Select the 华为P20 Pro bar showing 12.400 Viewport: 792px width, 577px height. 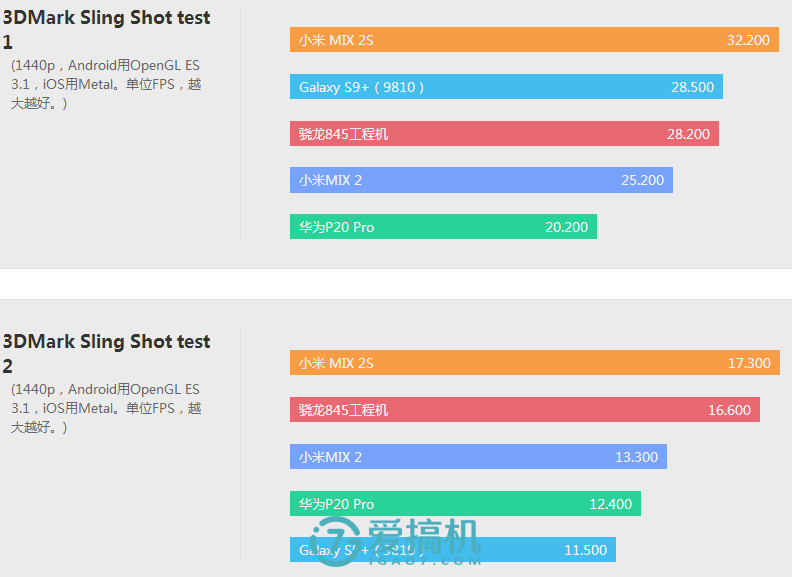point(465,503)
